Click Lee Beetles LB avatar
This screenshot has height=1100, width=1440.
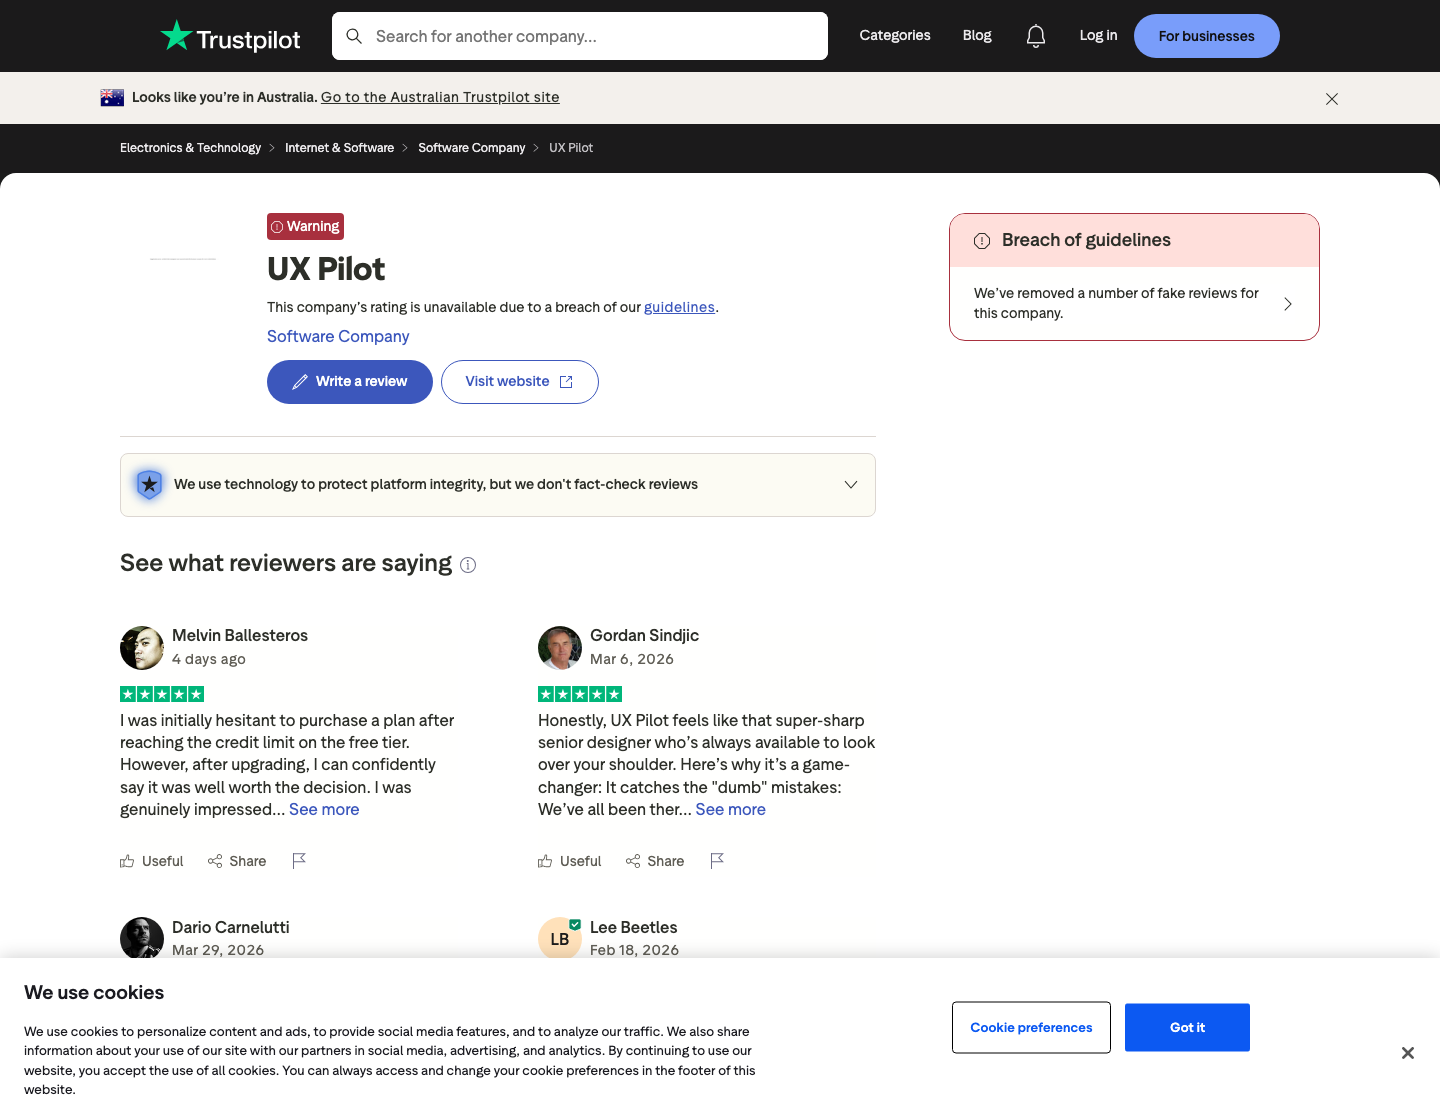click(x=560, y=938)
